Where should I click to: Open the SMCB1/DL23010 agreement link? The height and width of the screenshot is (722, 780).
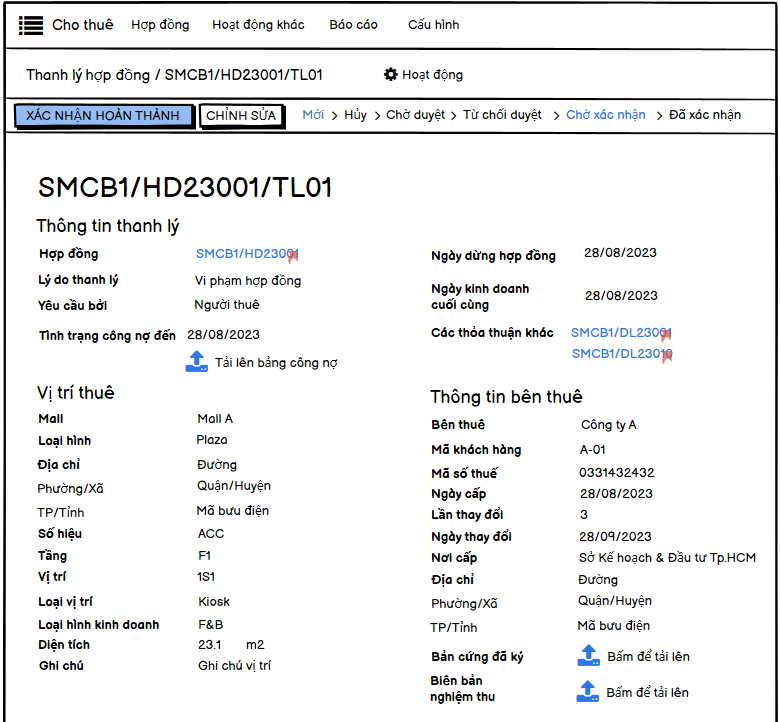[622, 354]
